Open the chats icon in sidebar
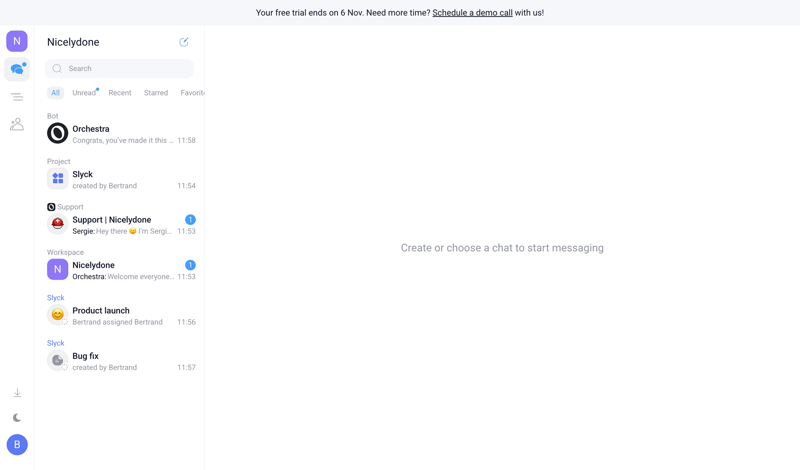 click(17, 69)
